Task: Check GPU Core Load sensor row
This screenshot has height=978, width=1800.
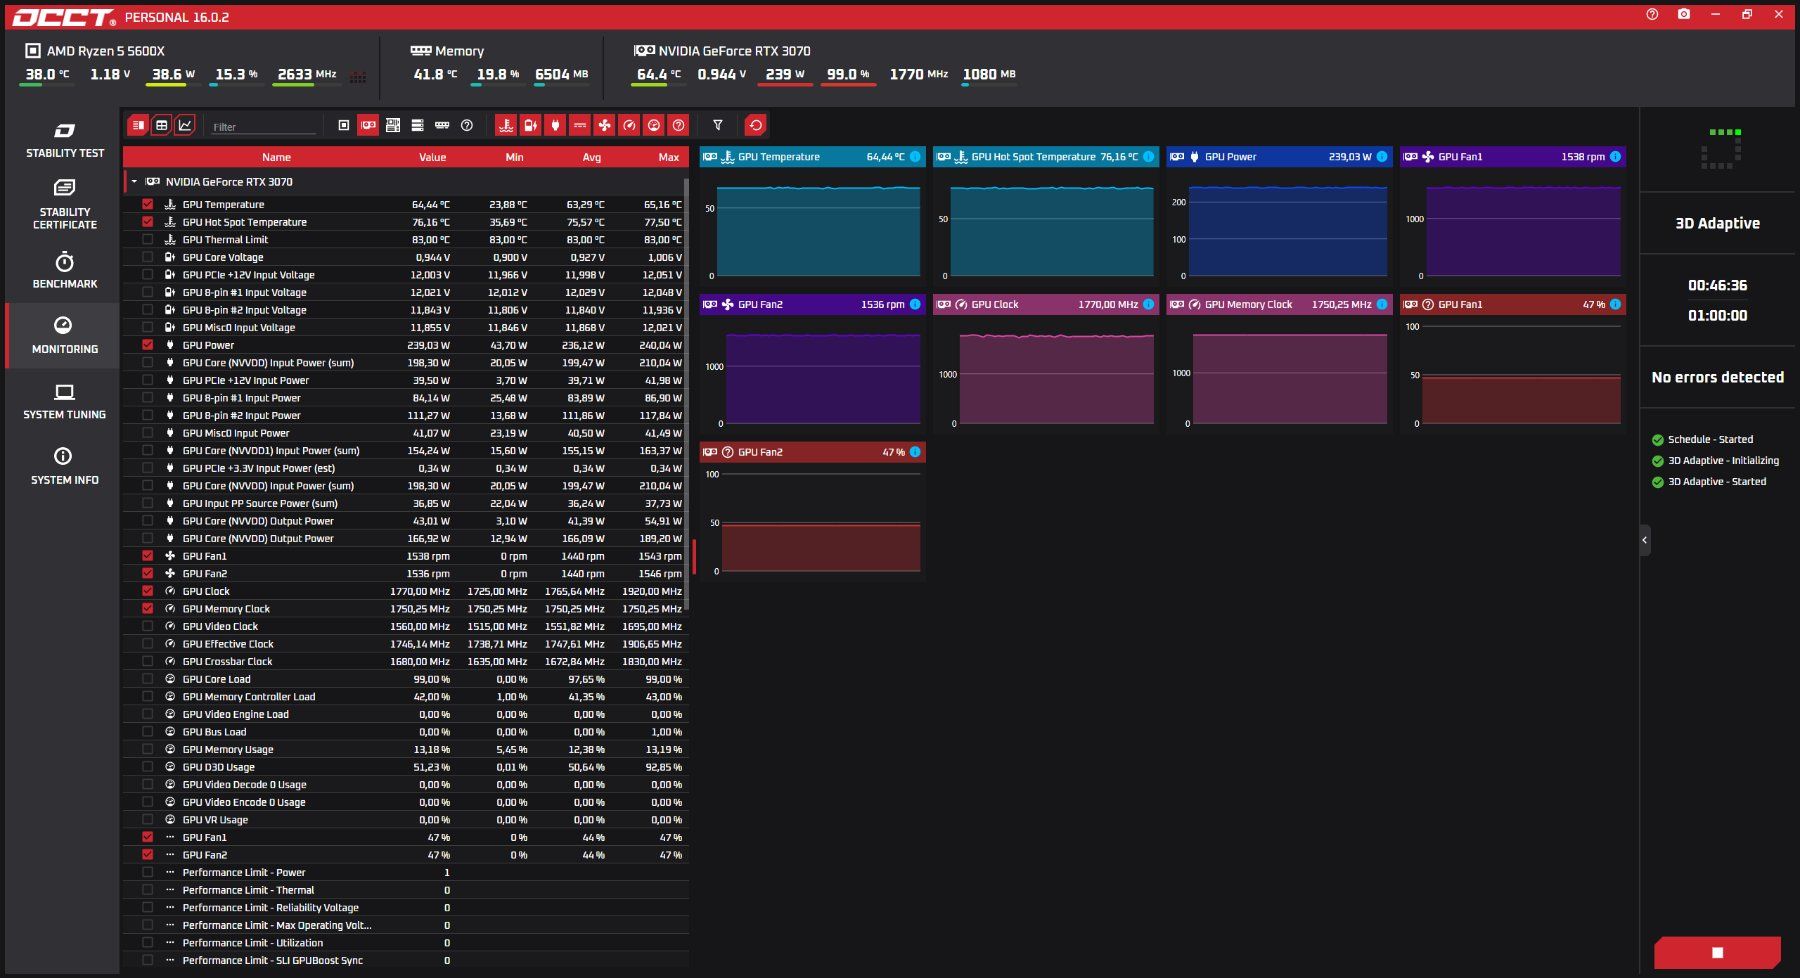Action: point(148,679)
